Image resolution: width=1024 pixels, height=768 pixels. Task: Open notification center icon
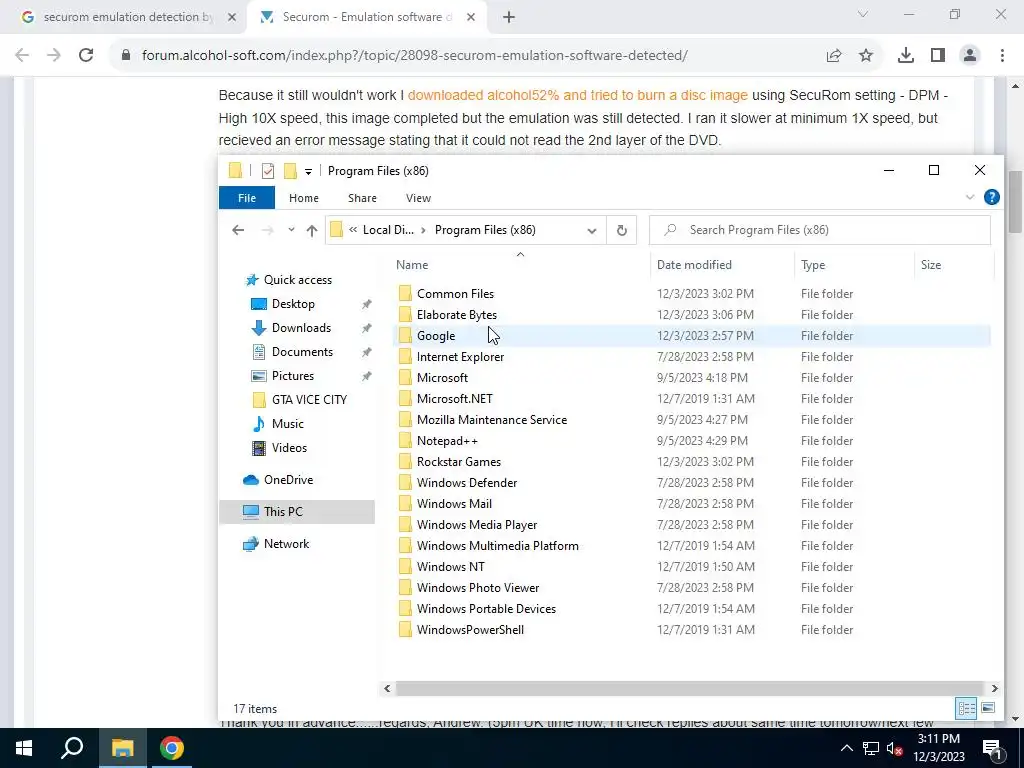pyautogui.click(x=992, y=748)
